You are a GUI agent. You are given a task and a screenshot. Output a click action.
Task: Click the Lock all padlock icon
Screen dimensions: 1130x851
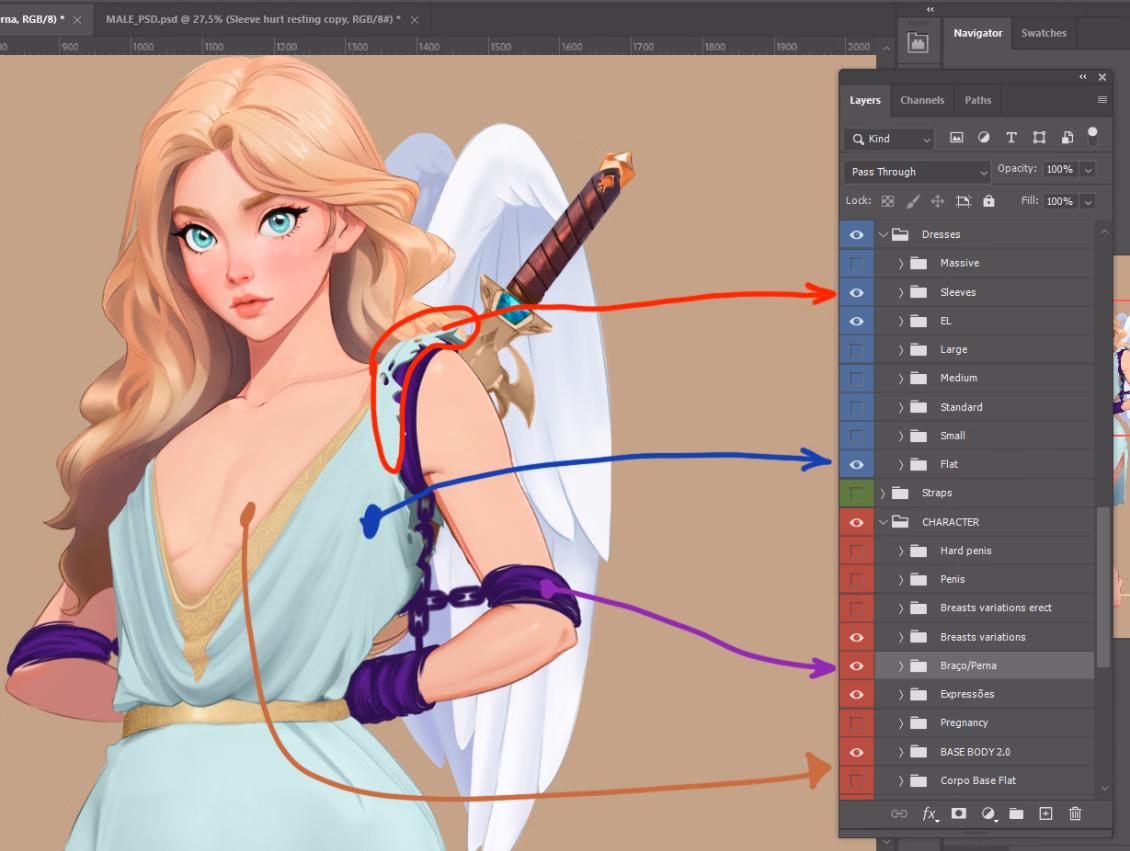pyautogui.click(x=989, y=201)
